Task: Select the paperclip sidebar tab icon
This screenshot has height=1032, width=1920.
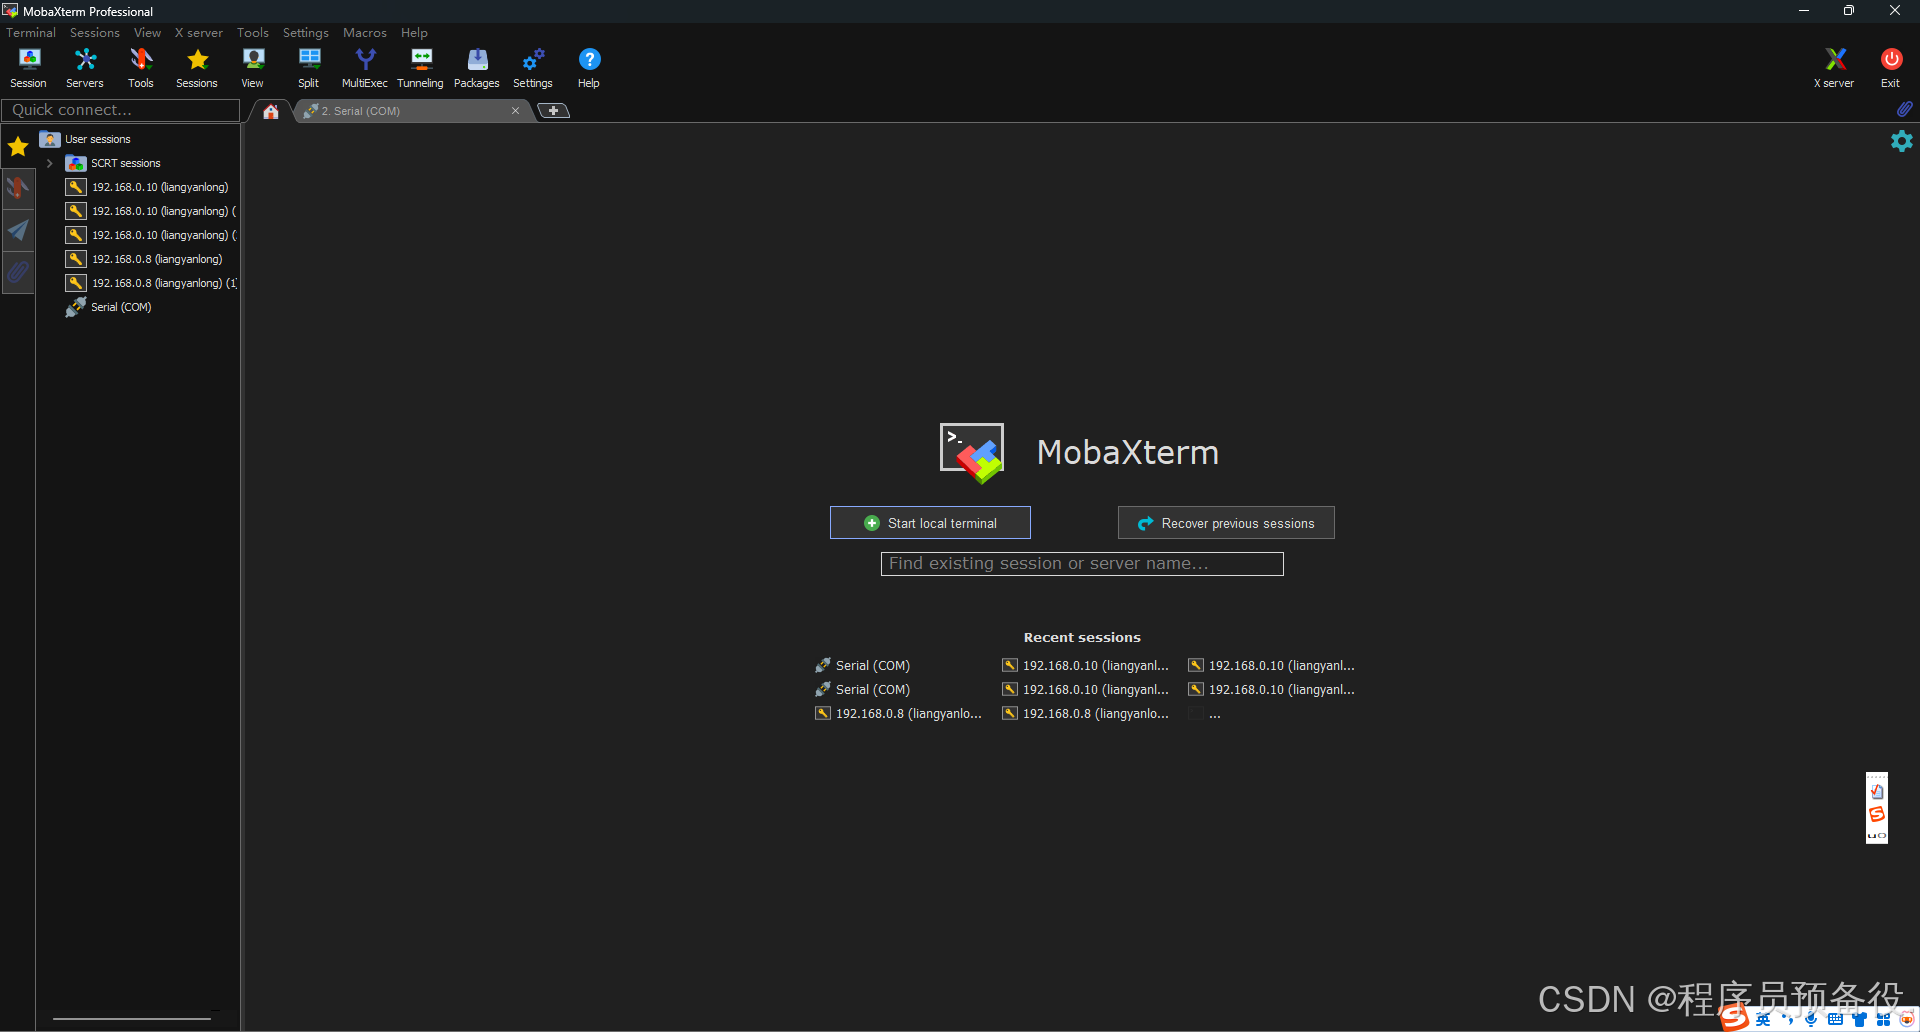Action: [18, 272]
